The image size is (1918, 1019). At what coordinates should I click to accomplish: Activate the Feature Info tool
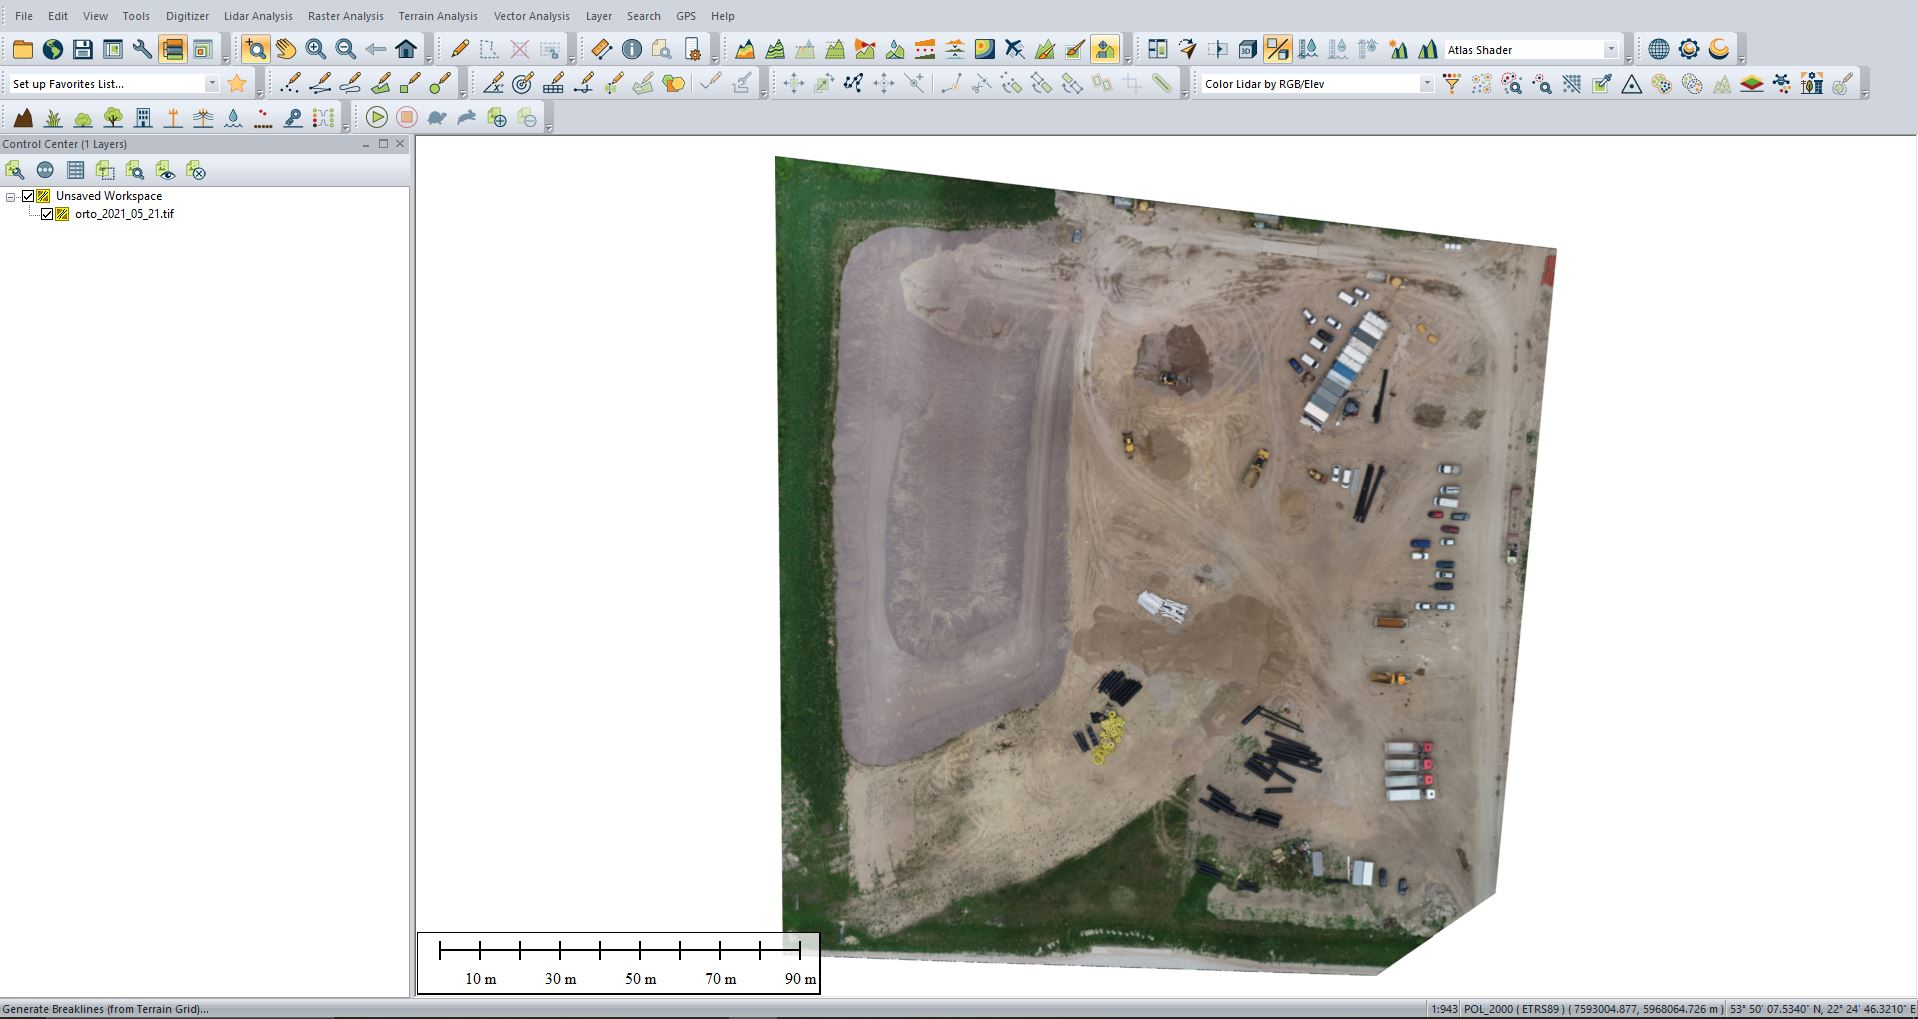pos(631,49)
